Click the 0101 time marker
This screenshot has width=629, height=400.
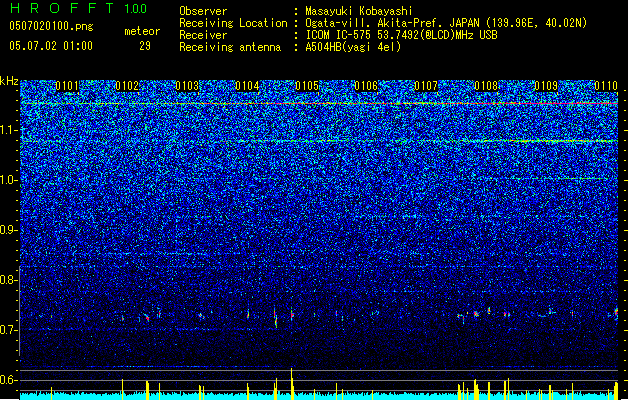(x=67, y=86)
